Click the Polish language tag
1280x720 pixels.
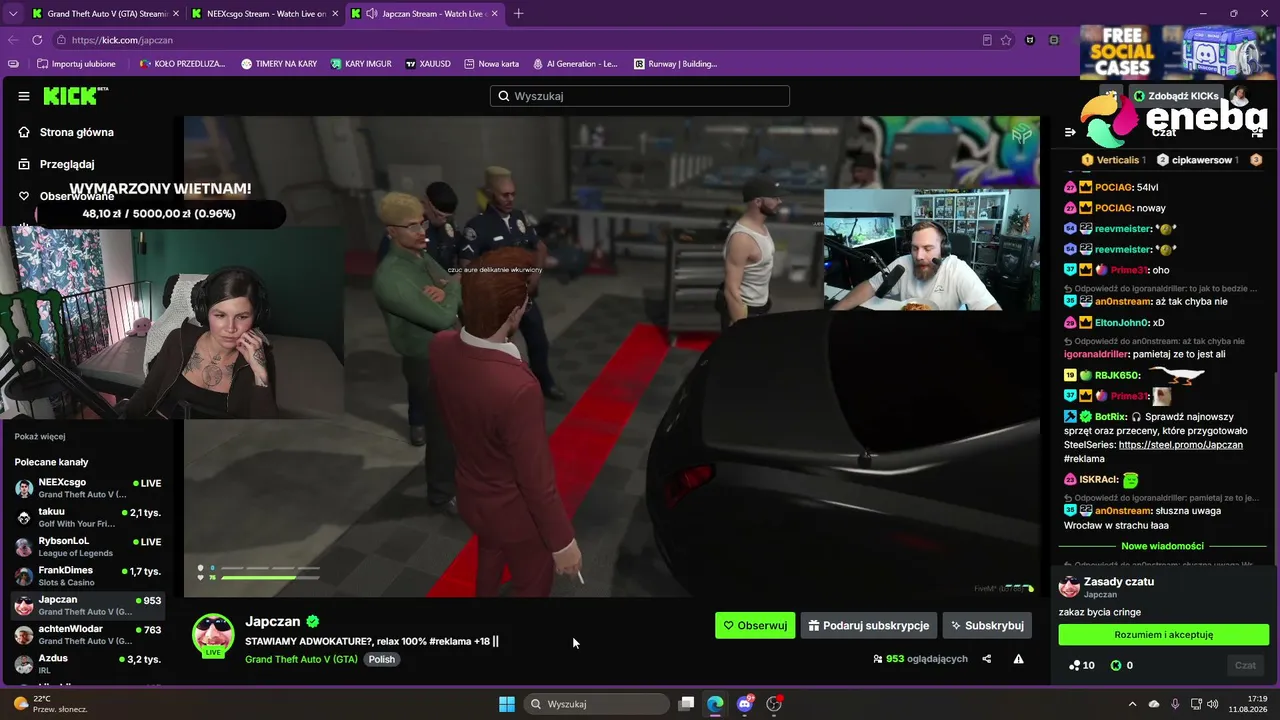coord(381,660)
